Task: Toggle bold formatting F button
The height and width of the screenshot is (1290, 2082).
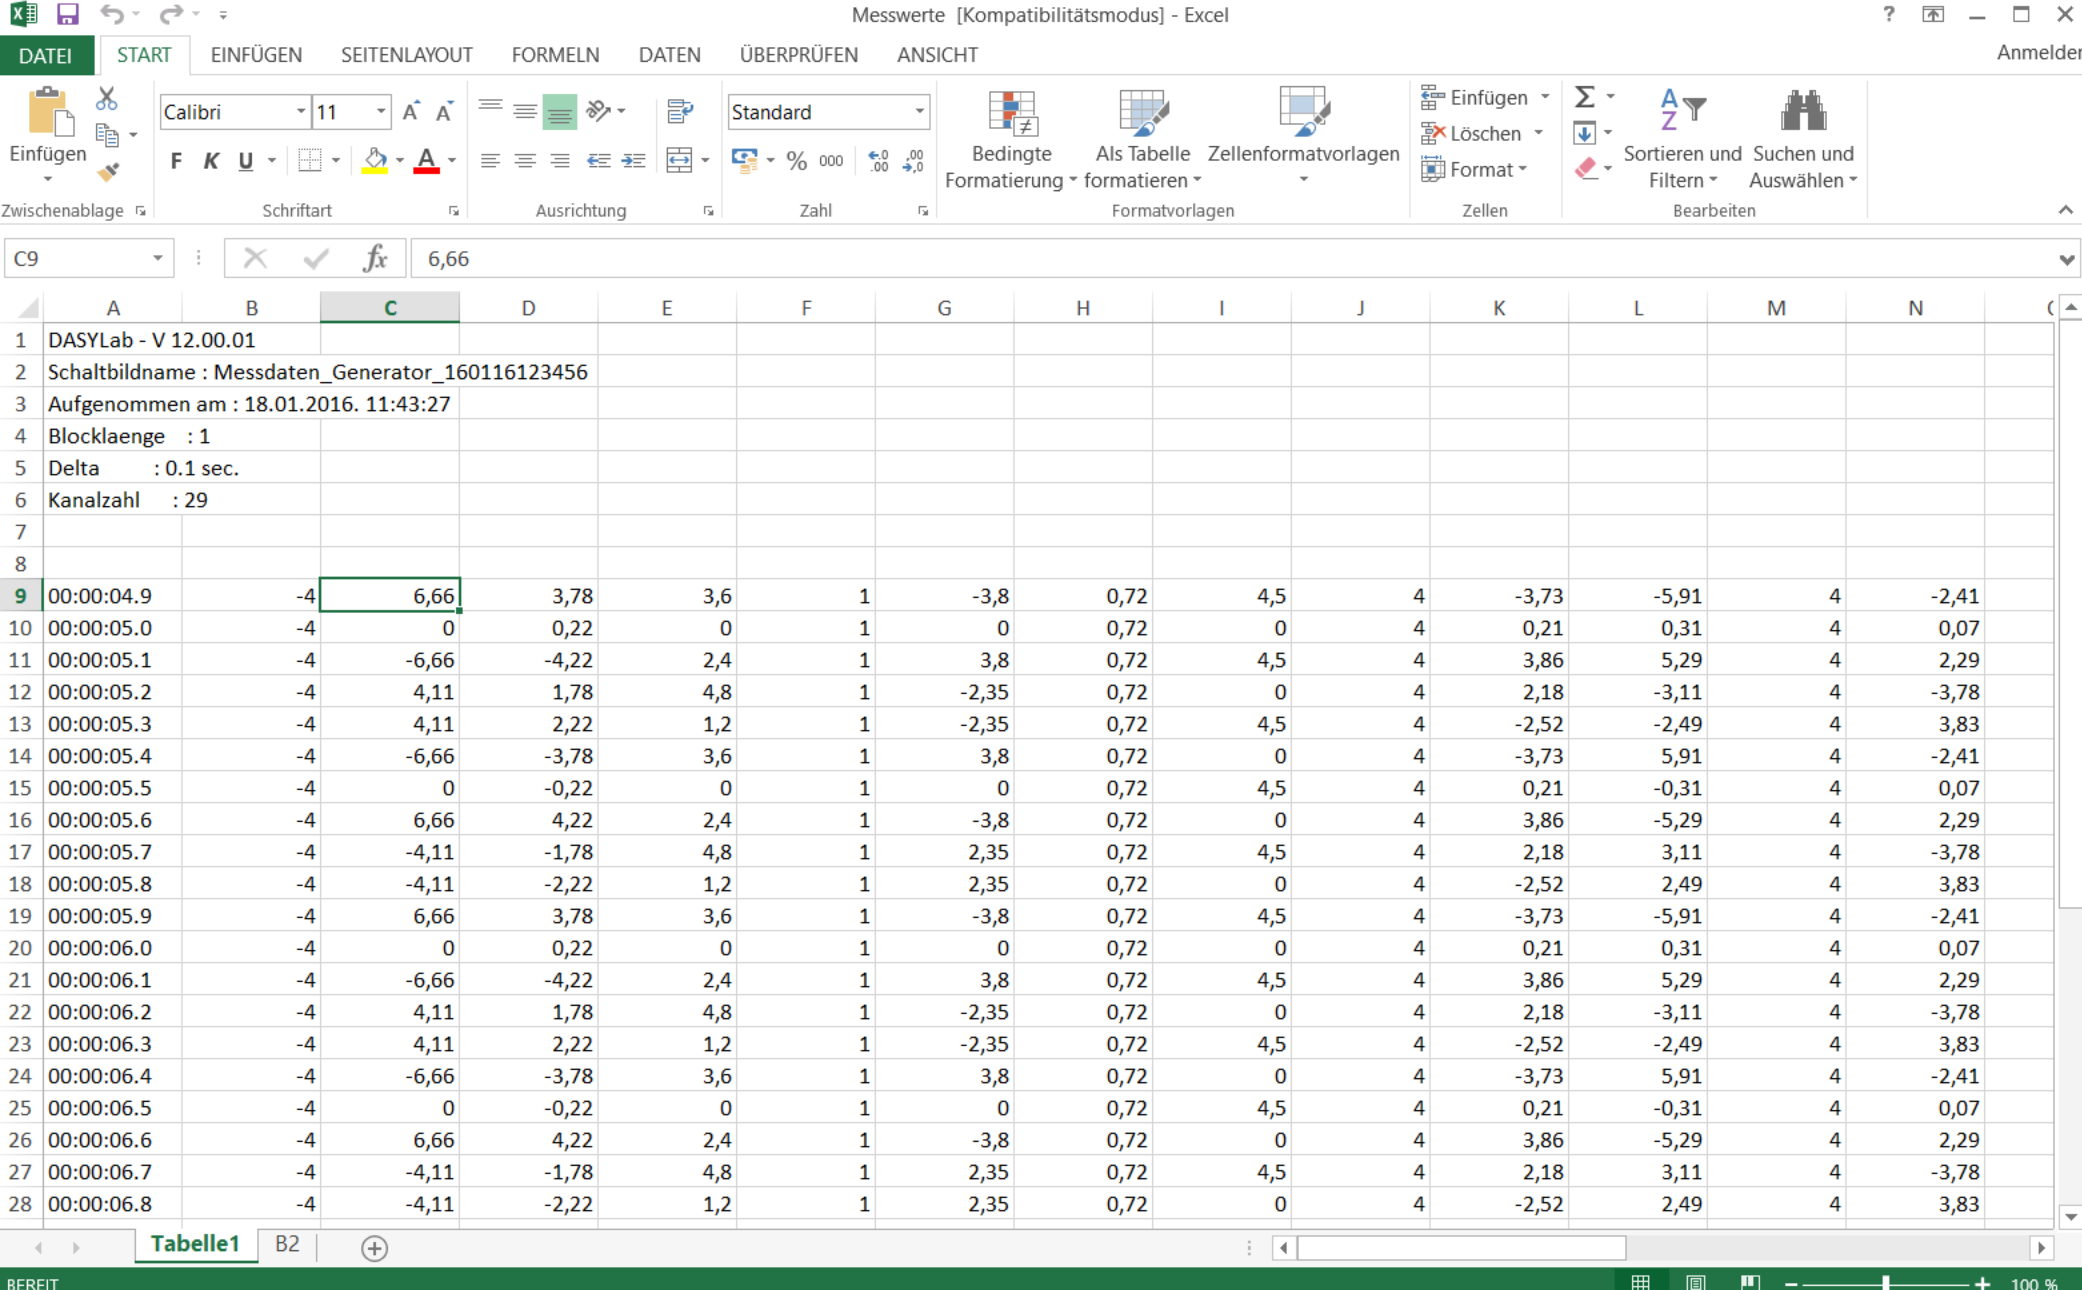Action: (176, 161)
